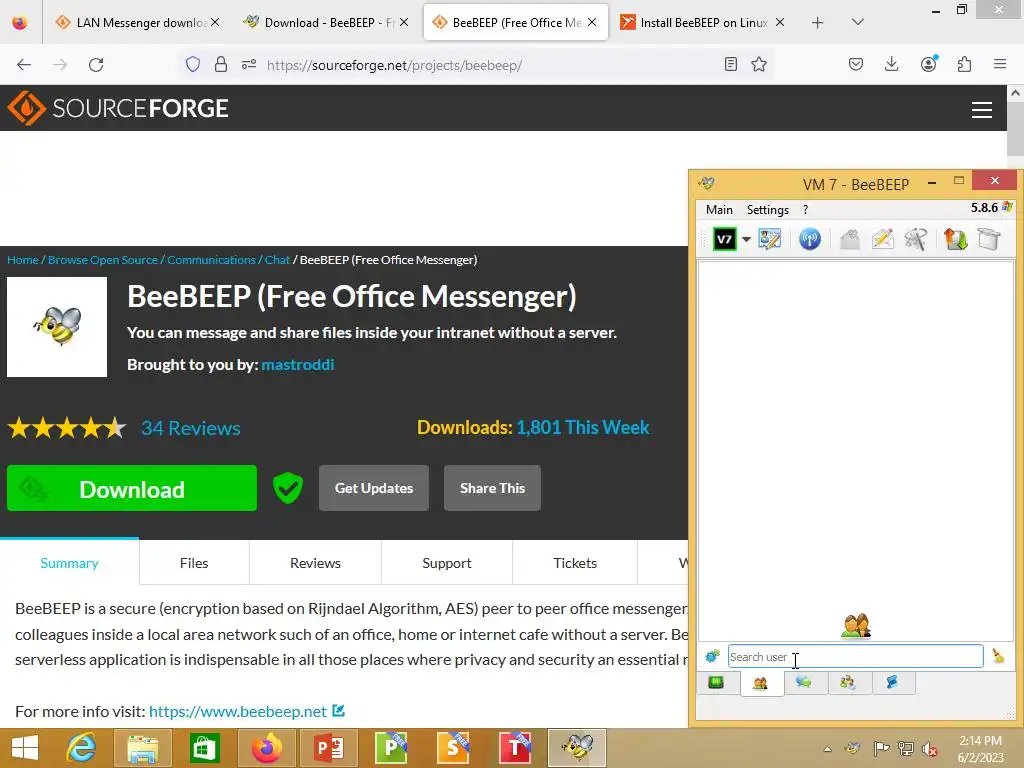This screenshot has height=768, width=1024.
Task: Go to Home breadcrumb link
Action: pyautogui.click(x=23, y=260)
